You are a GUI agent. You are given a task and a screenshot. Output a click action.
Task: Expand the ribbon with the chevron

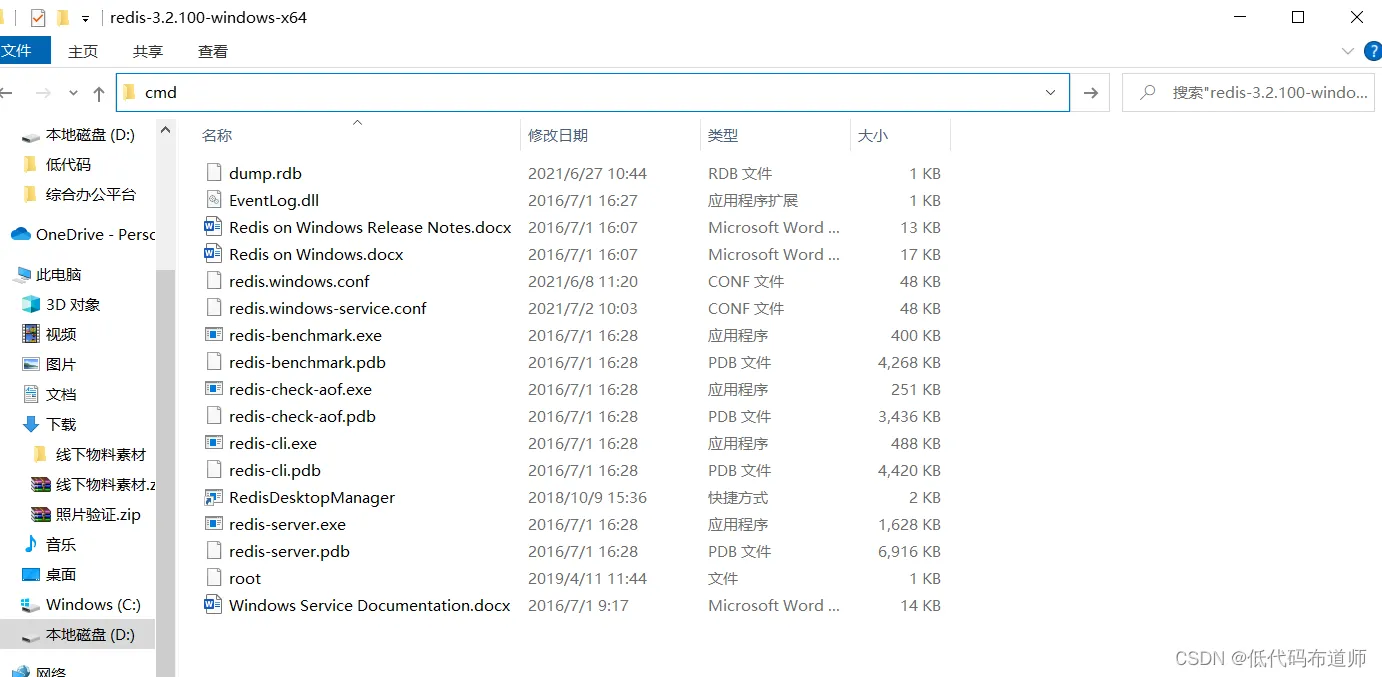pos(1347,51)
